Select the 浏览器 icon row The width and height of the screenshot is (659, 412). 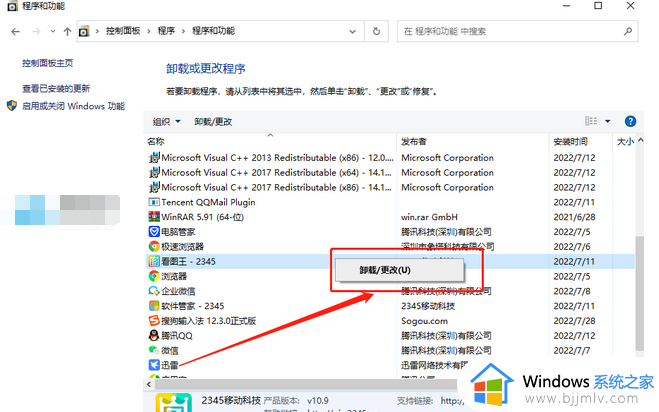[154, 276]
